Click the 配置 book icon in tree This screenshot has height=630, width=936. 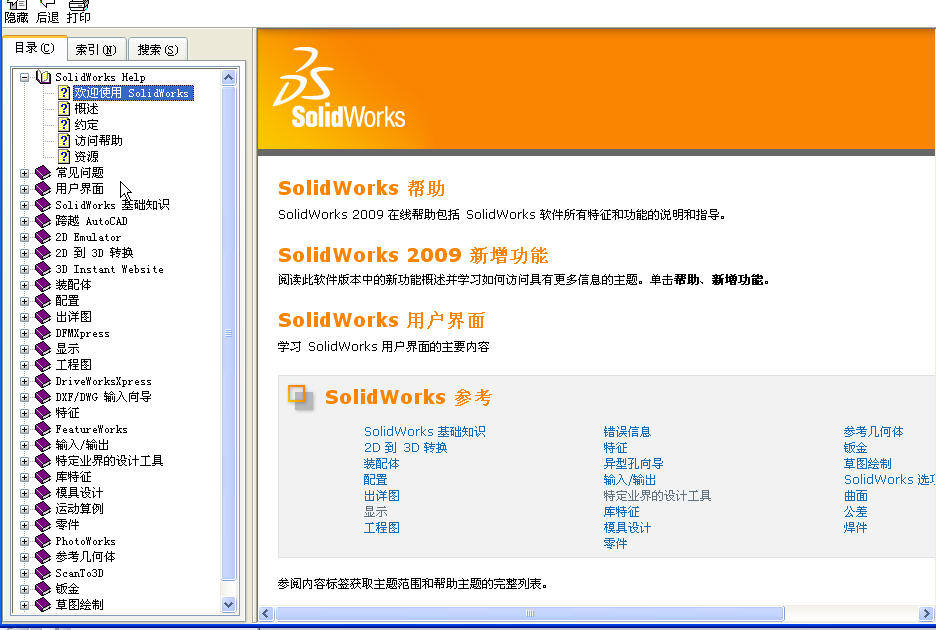tap(43, 301)
